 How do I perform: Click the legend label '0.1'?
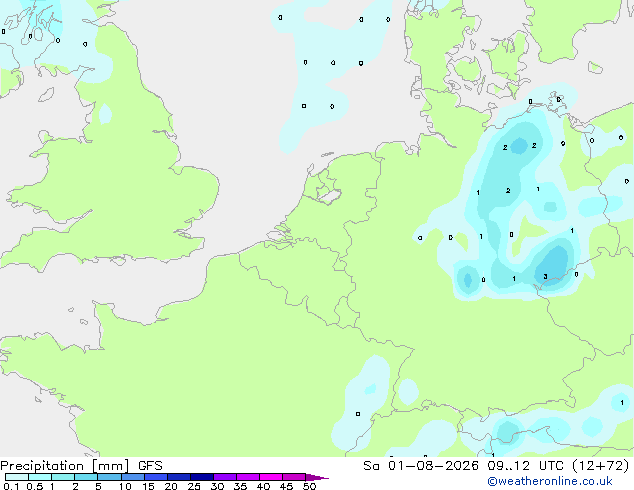point(11,486)
